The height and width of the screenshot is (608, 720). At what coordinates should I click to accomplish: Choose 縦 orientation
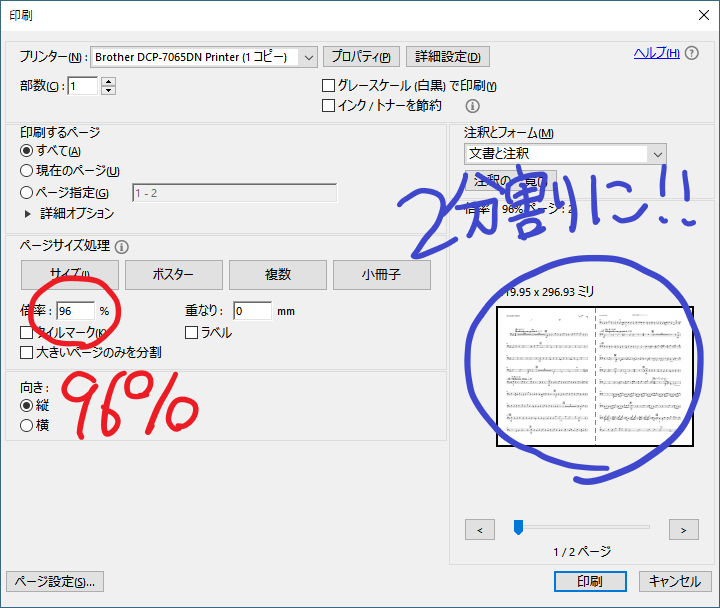tap(27, 405)
